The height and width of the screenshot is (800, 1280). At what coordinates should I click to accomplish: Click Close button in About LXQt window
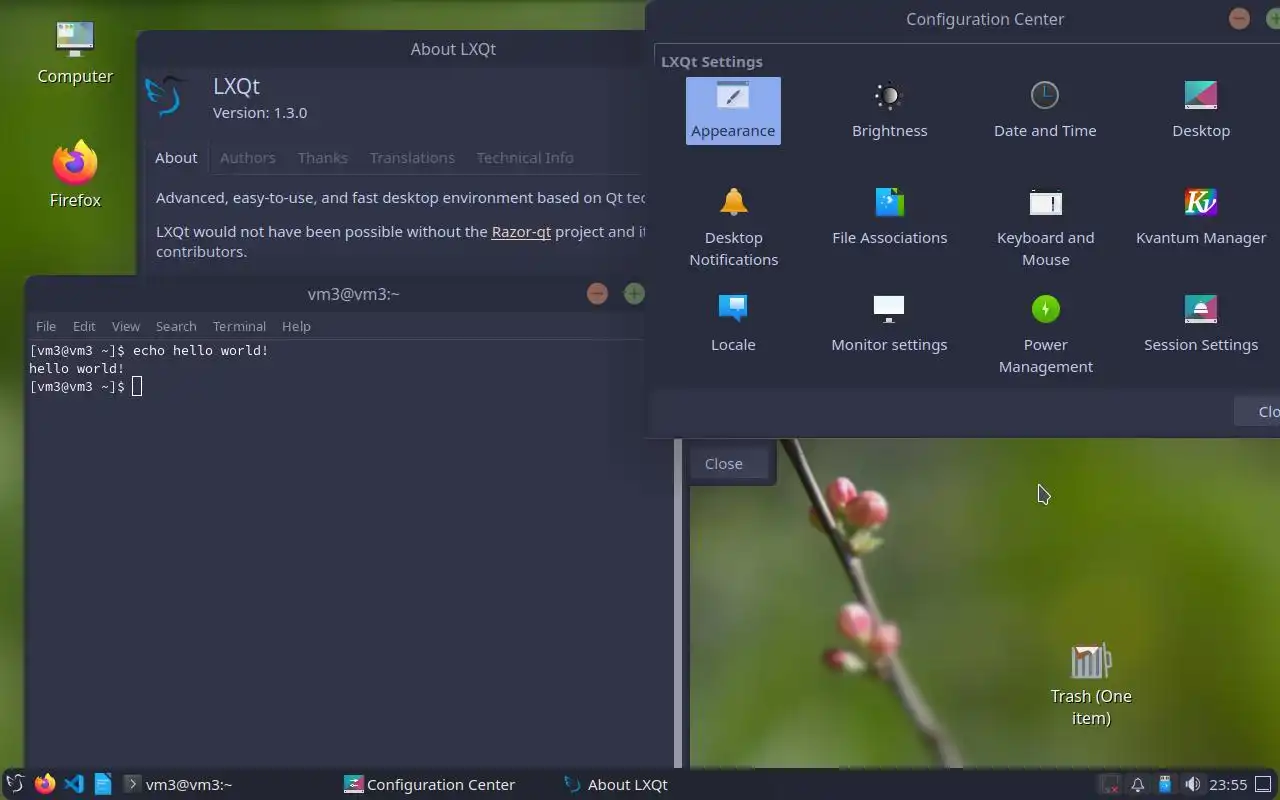pos(730,464)
